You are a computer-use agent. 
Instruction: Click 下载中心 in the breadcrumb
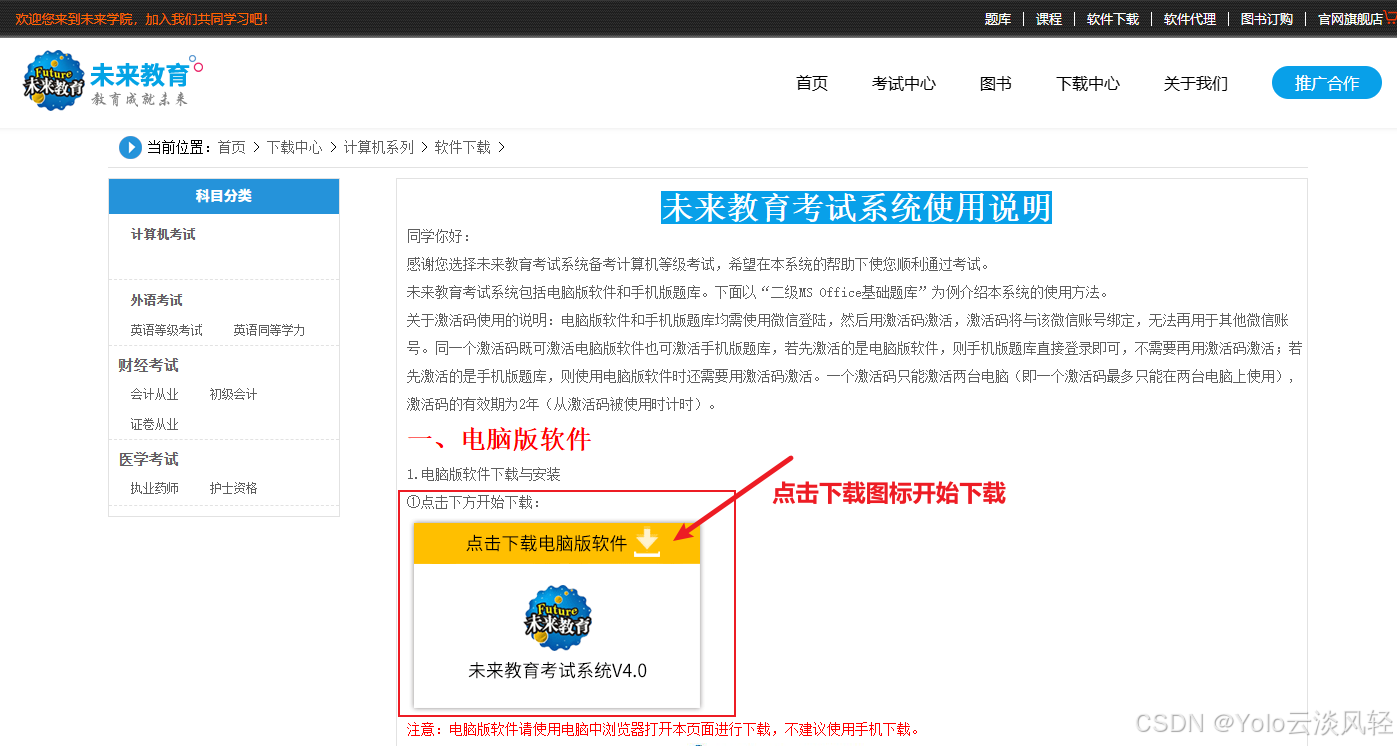tap(294, 147)
